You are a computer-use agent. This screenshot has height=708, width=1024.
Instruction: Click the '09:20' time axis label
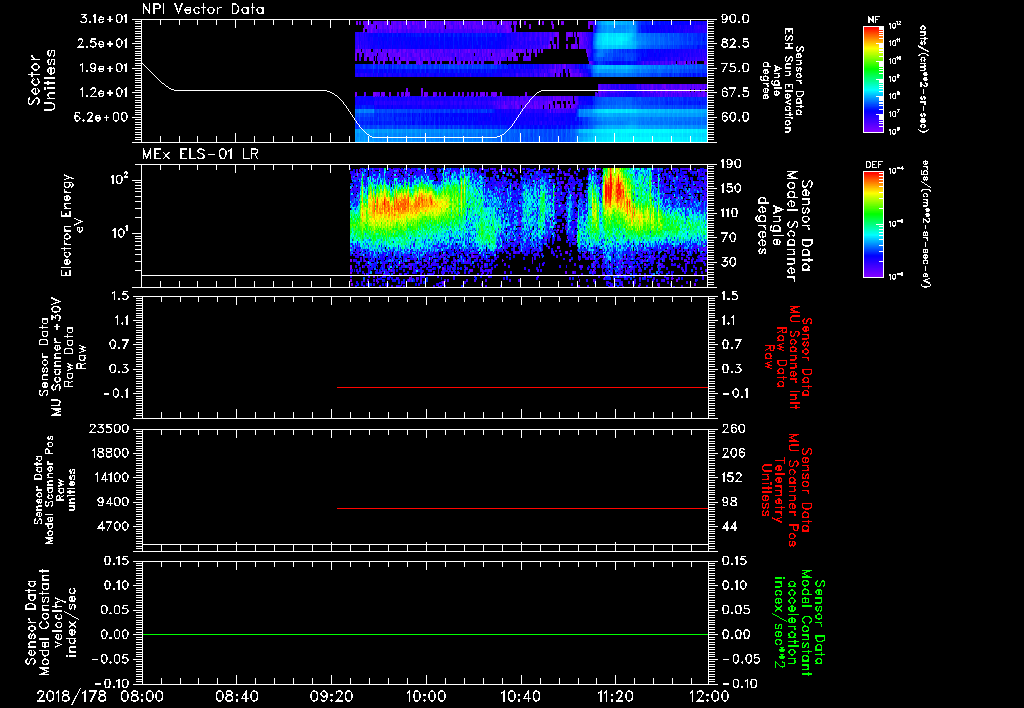[x=331, y=696]
